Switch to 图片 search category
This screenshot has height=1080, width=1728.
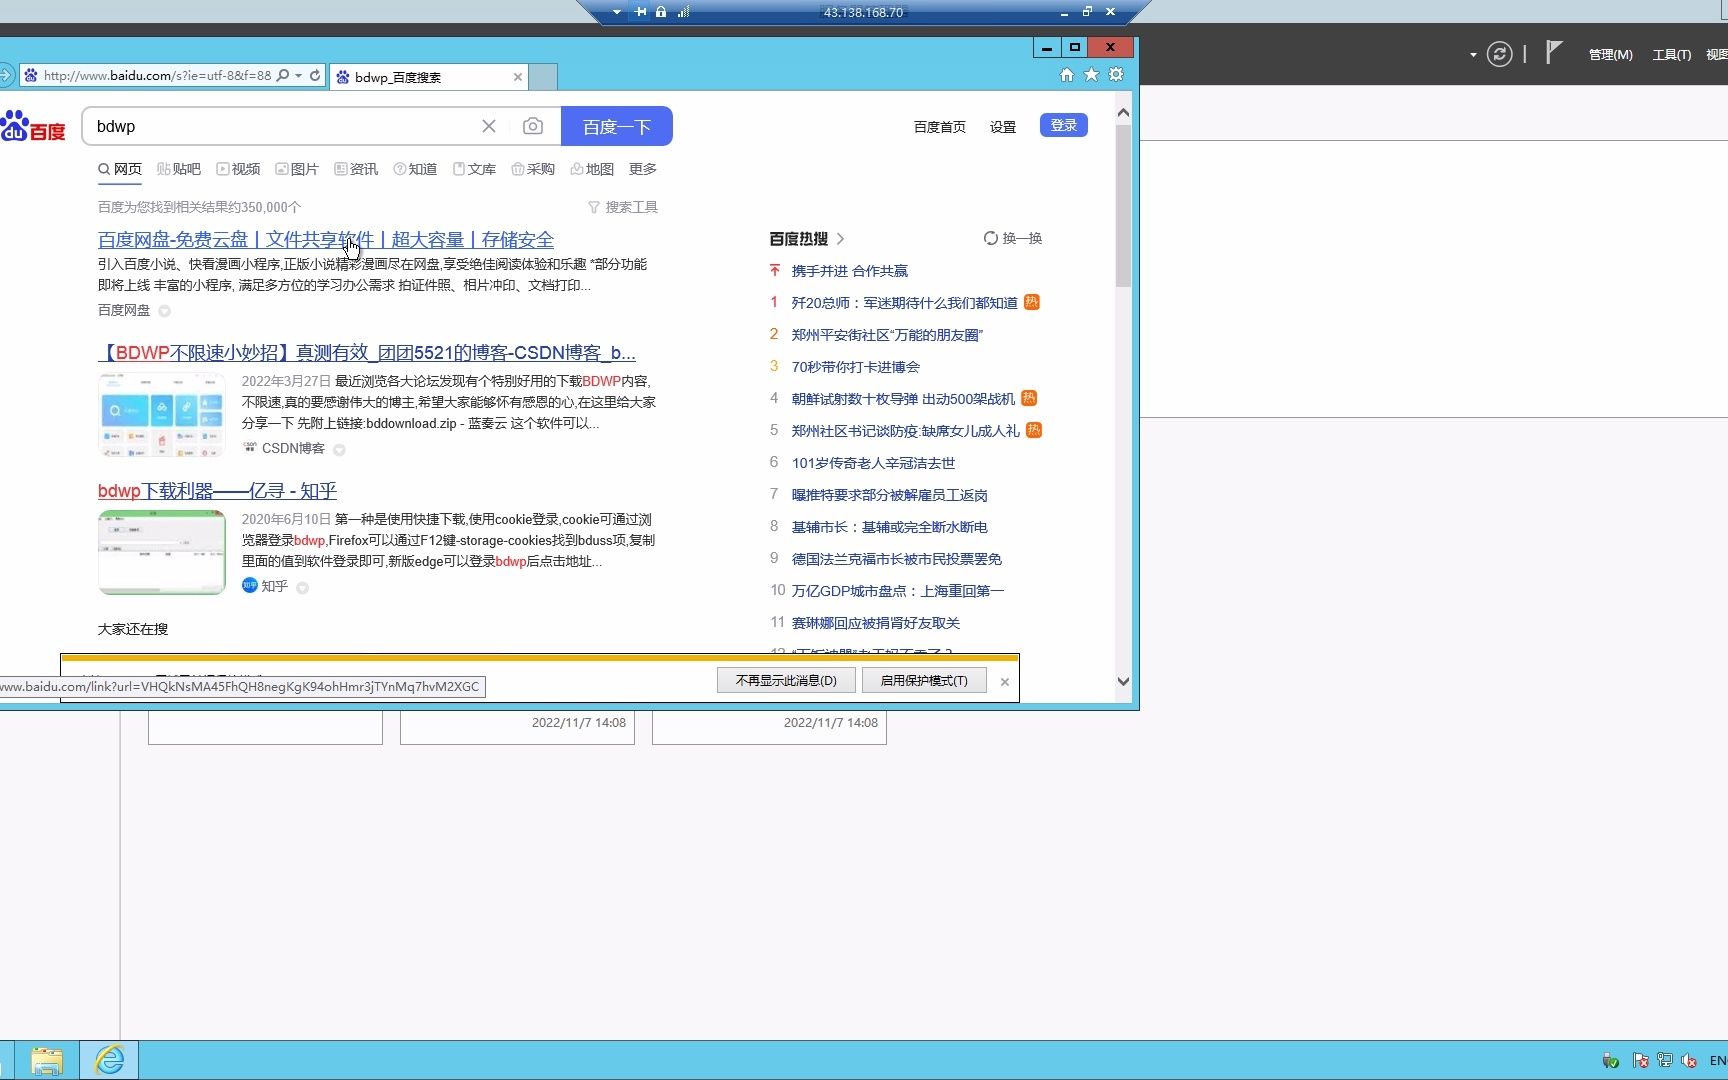[x=297, y=169]
